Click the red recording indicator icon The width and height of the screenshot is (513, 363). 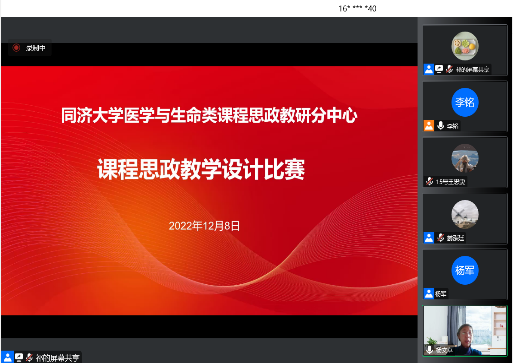pos(16,48)
